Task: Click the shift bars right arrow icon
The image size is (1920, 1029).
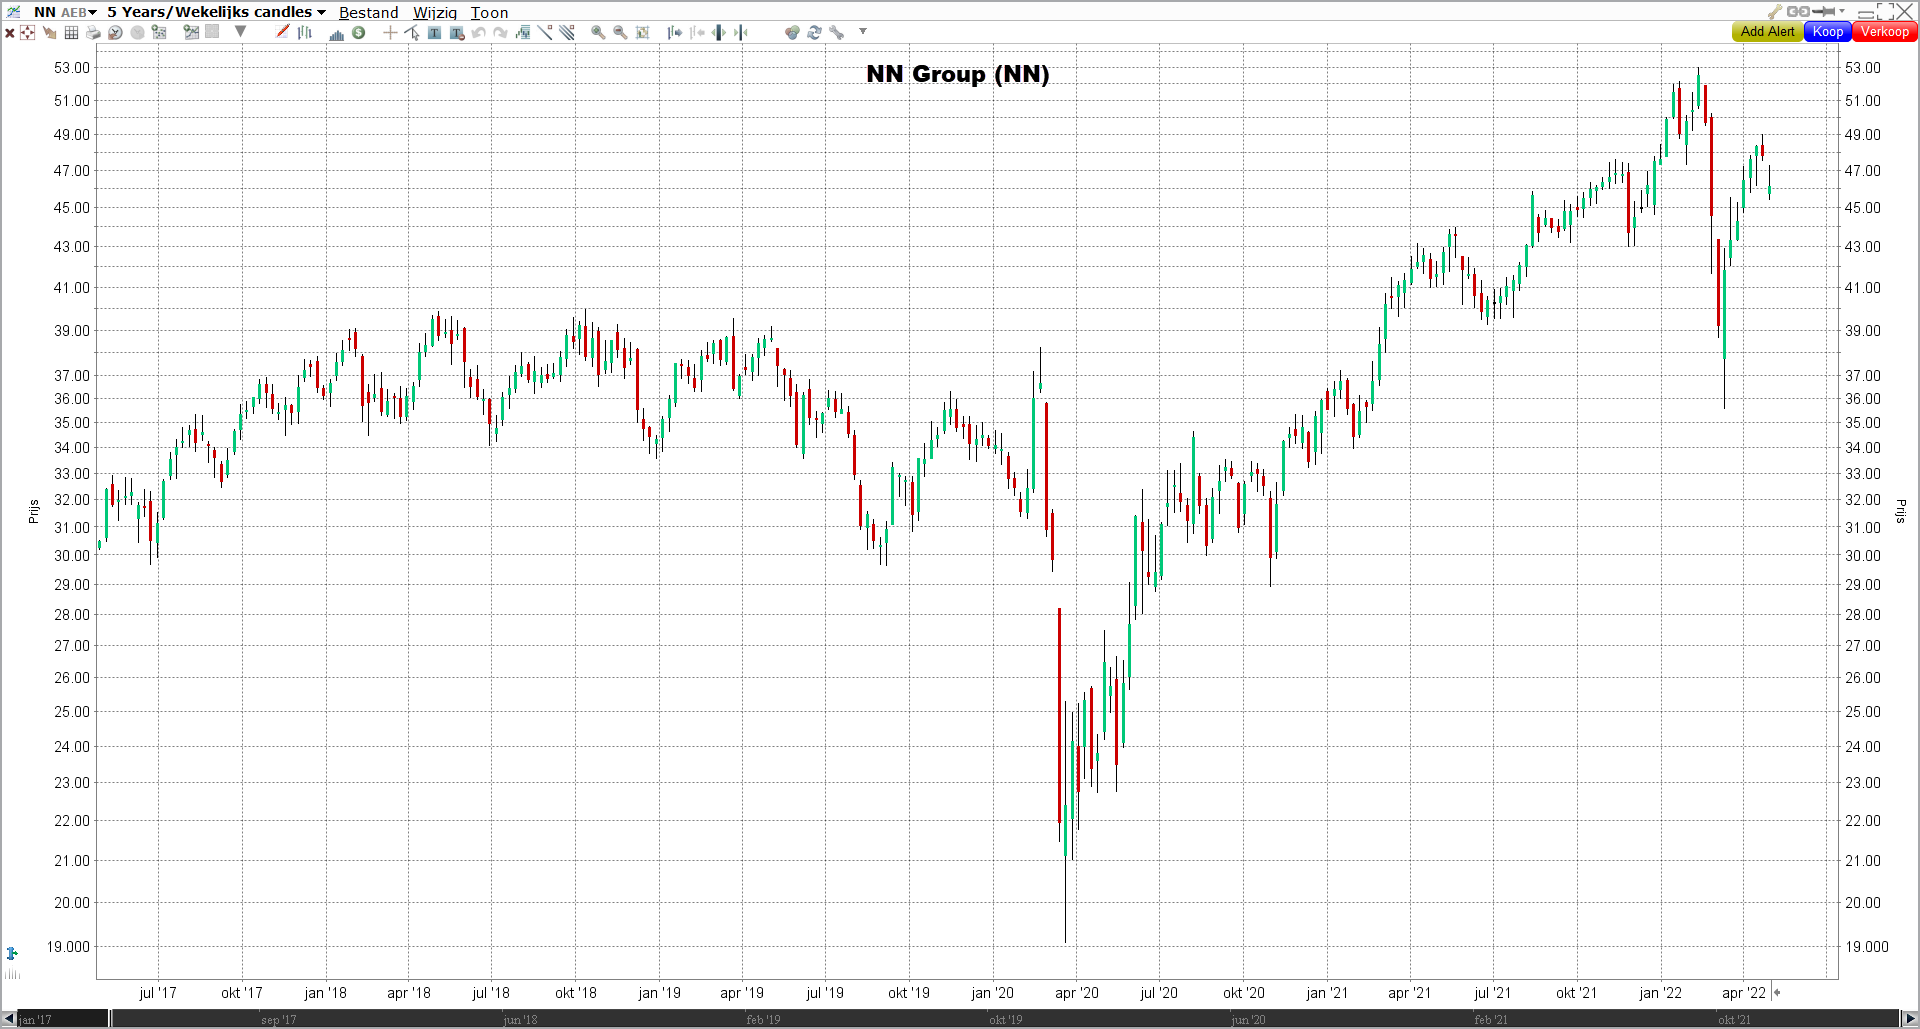Action: pos(675,33)
